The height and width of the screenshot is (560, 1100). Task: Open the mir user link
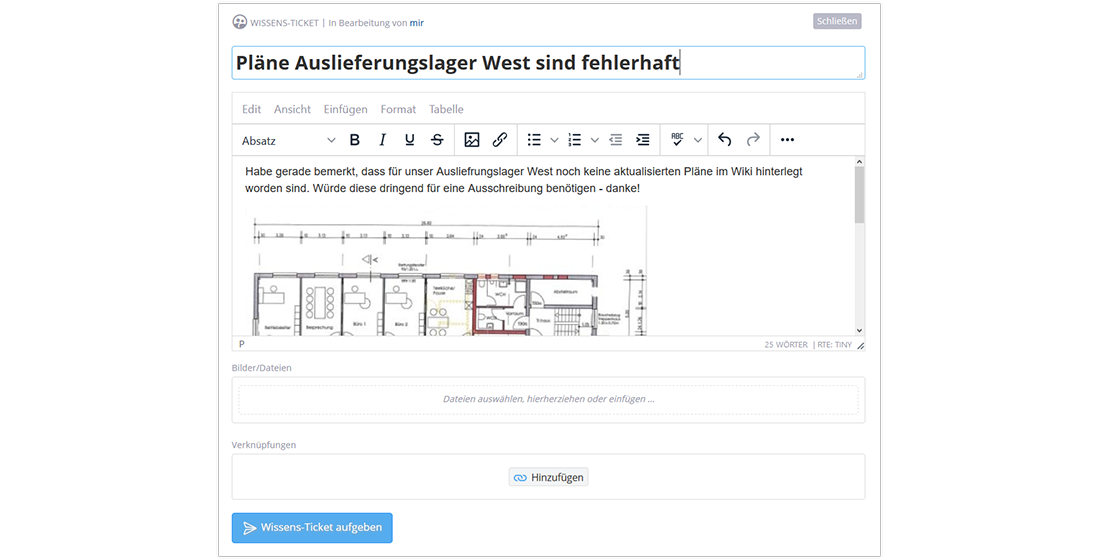[417, 22]
